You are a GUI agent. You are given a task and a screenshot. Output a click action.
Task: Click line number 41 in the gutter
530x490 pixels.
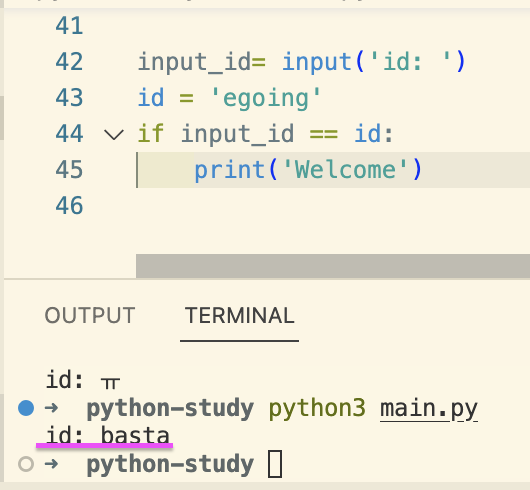69,26
